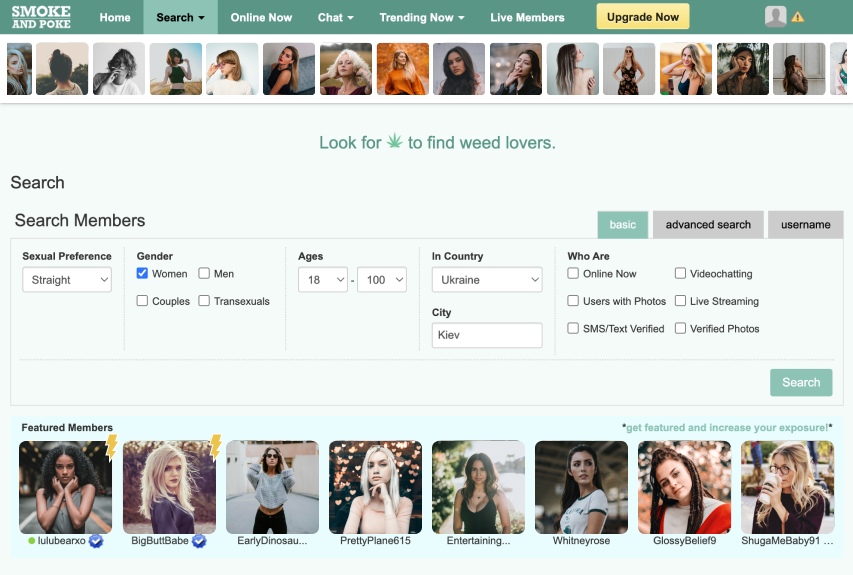Open lulubearxo's profile name link
The width and height of the screenshot is (853, 575).
61,541
